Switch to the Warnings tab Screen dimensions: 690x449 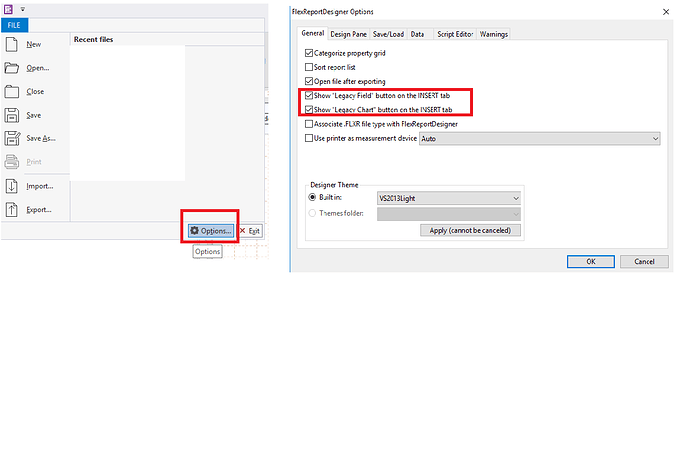tap(493, 34)
